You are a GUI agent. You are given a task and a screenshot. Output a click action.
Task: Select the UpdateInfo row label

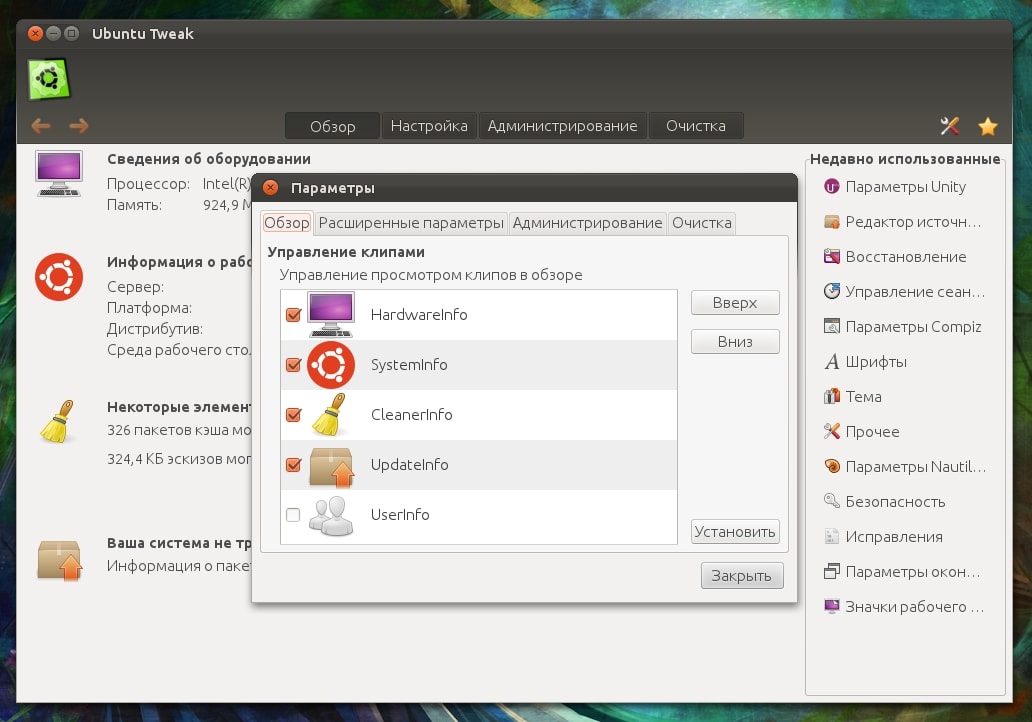409,465
